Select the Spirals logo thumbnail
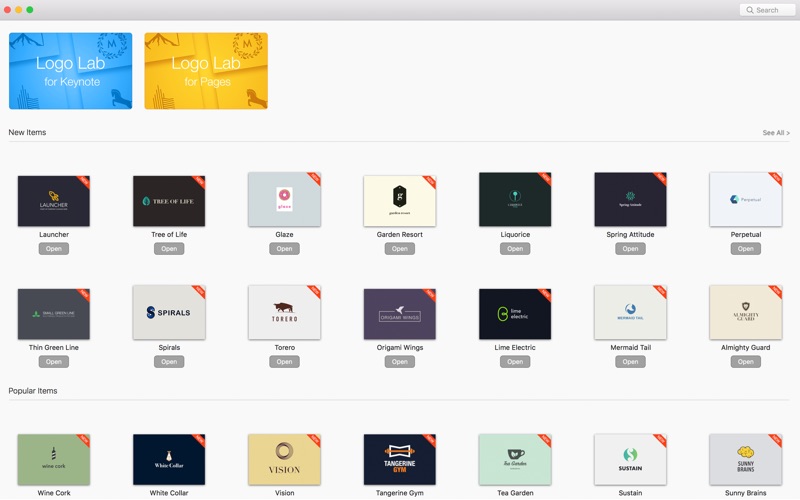The image size is (800, 500). coord(169,312)
